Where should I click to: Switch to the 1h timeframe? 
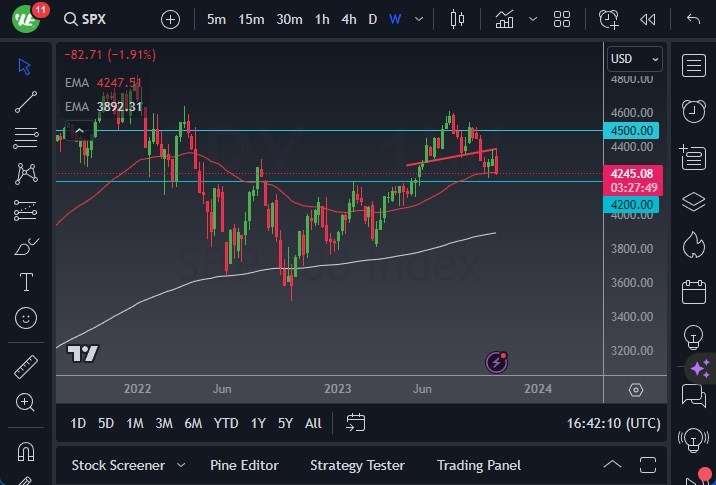(x=322, y=19)
